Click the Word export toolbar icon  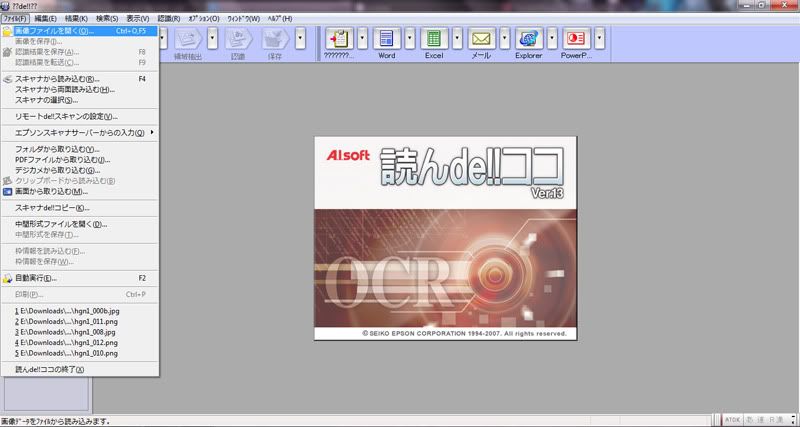click(387, 39)
